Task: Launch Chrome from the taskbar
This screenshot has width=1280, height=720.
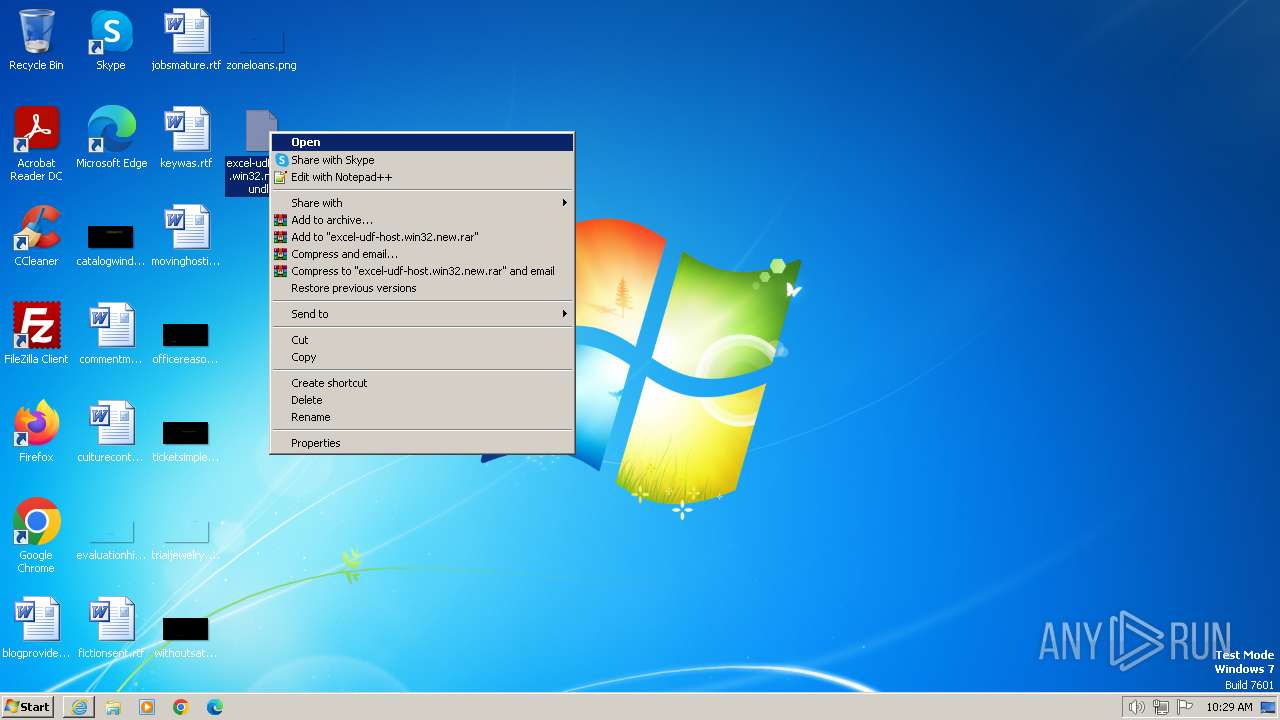Action: click(181, 707)
